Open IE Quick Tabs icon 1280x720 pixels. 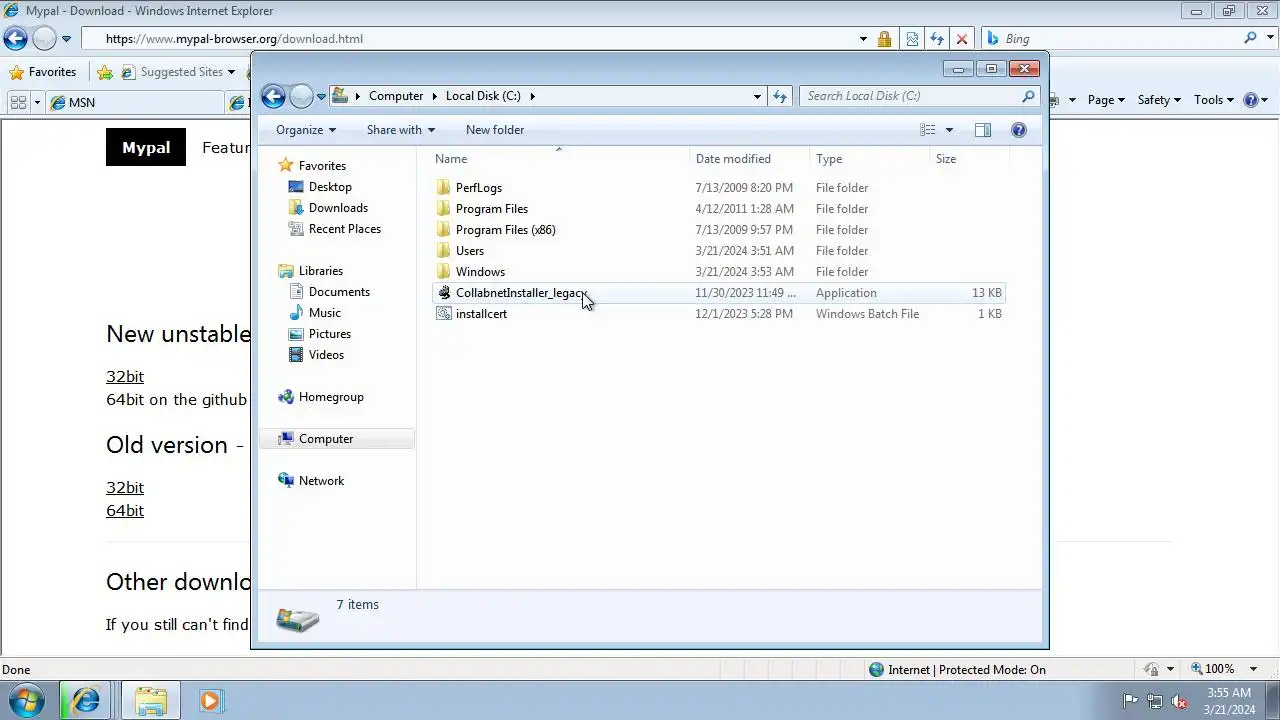click(18, 102)
